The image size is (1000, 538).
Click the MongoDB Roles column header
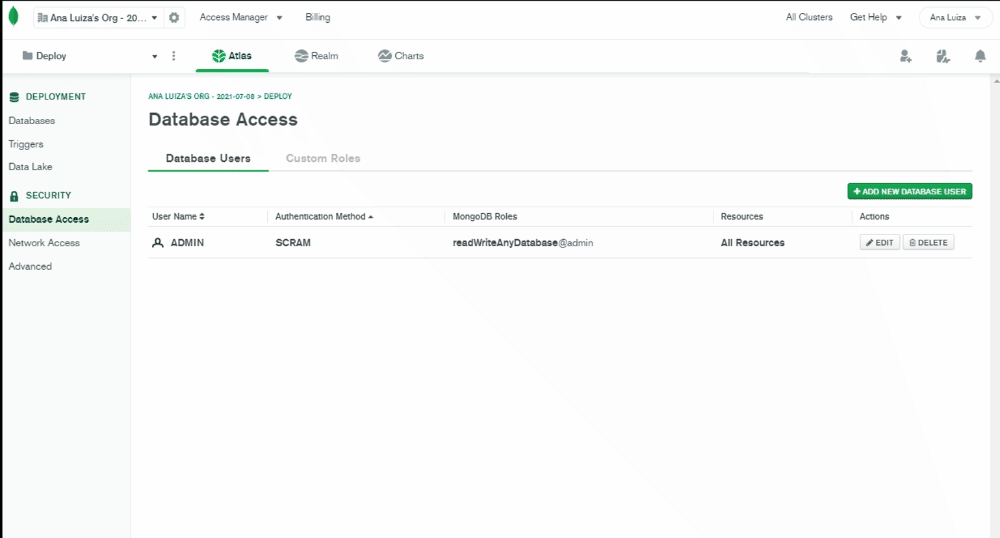point(485,217)
